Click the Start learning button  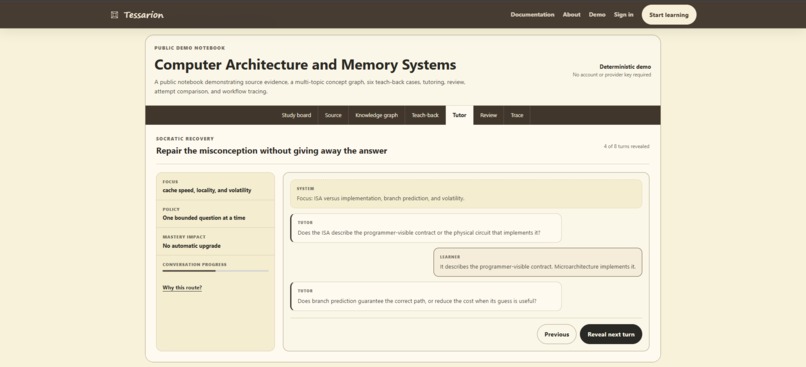point(668,15)
